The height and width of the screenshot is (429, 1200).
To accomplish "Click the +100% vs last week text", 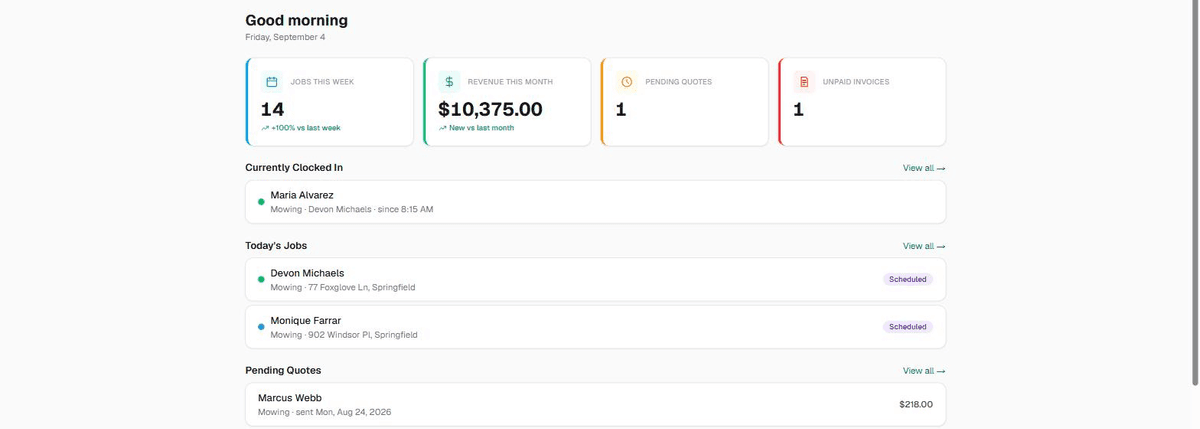I will click(x=306, y=128).
